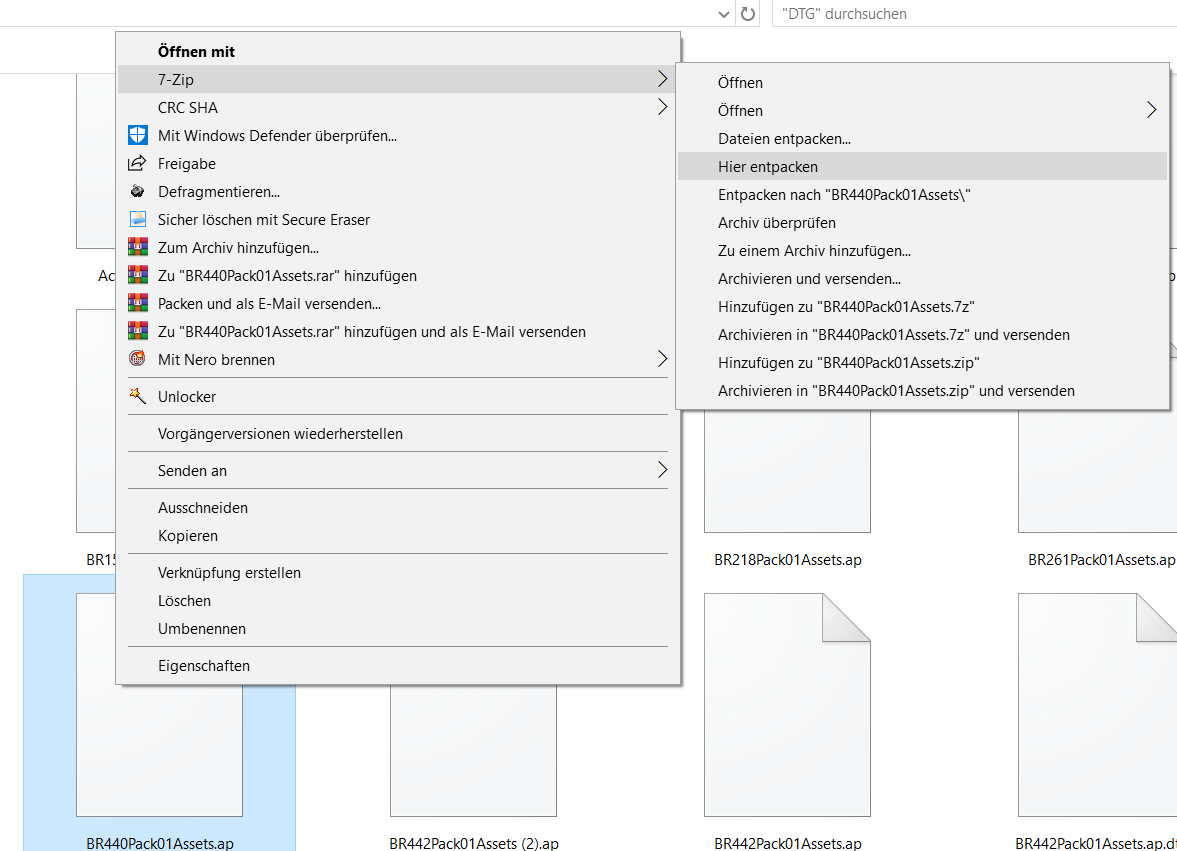Click the Freigabe share icon
This screenshot has width=1177, height=851.
point(137,163)
